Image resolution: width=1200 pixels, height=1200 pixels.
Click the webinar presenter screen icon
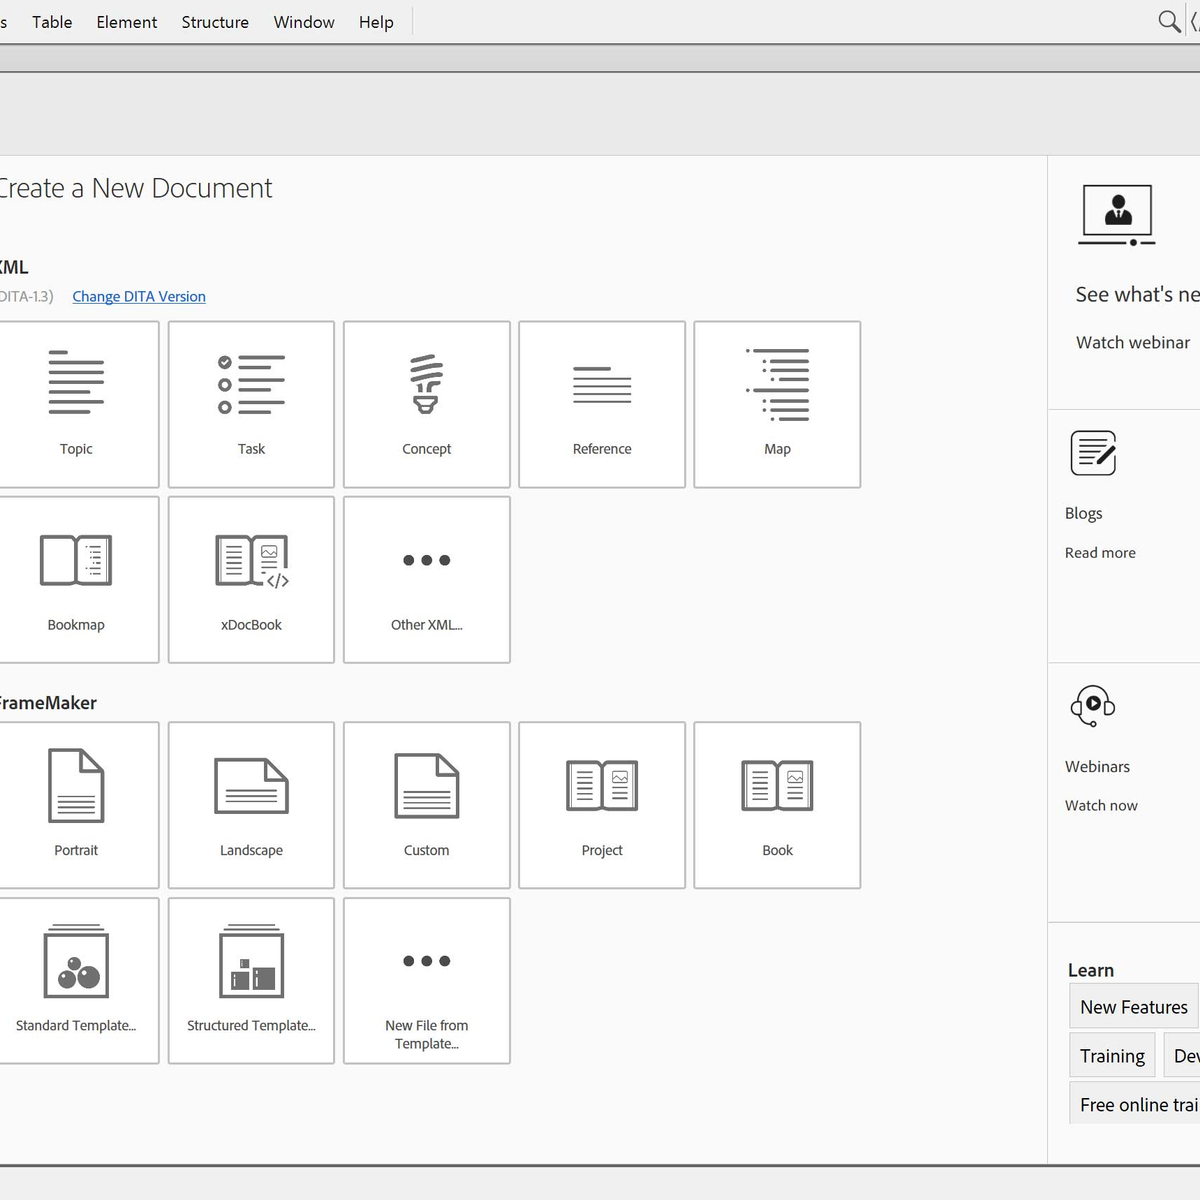[x=1118, y=215]
